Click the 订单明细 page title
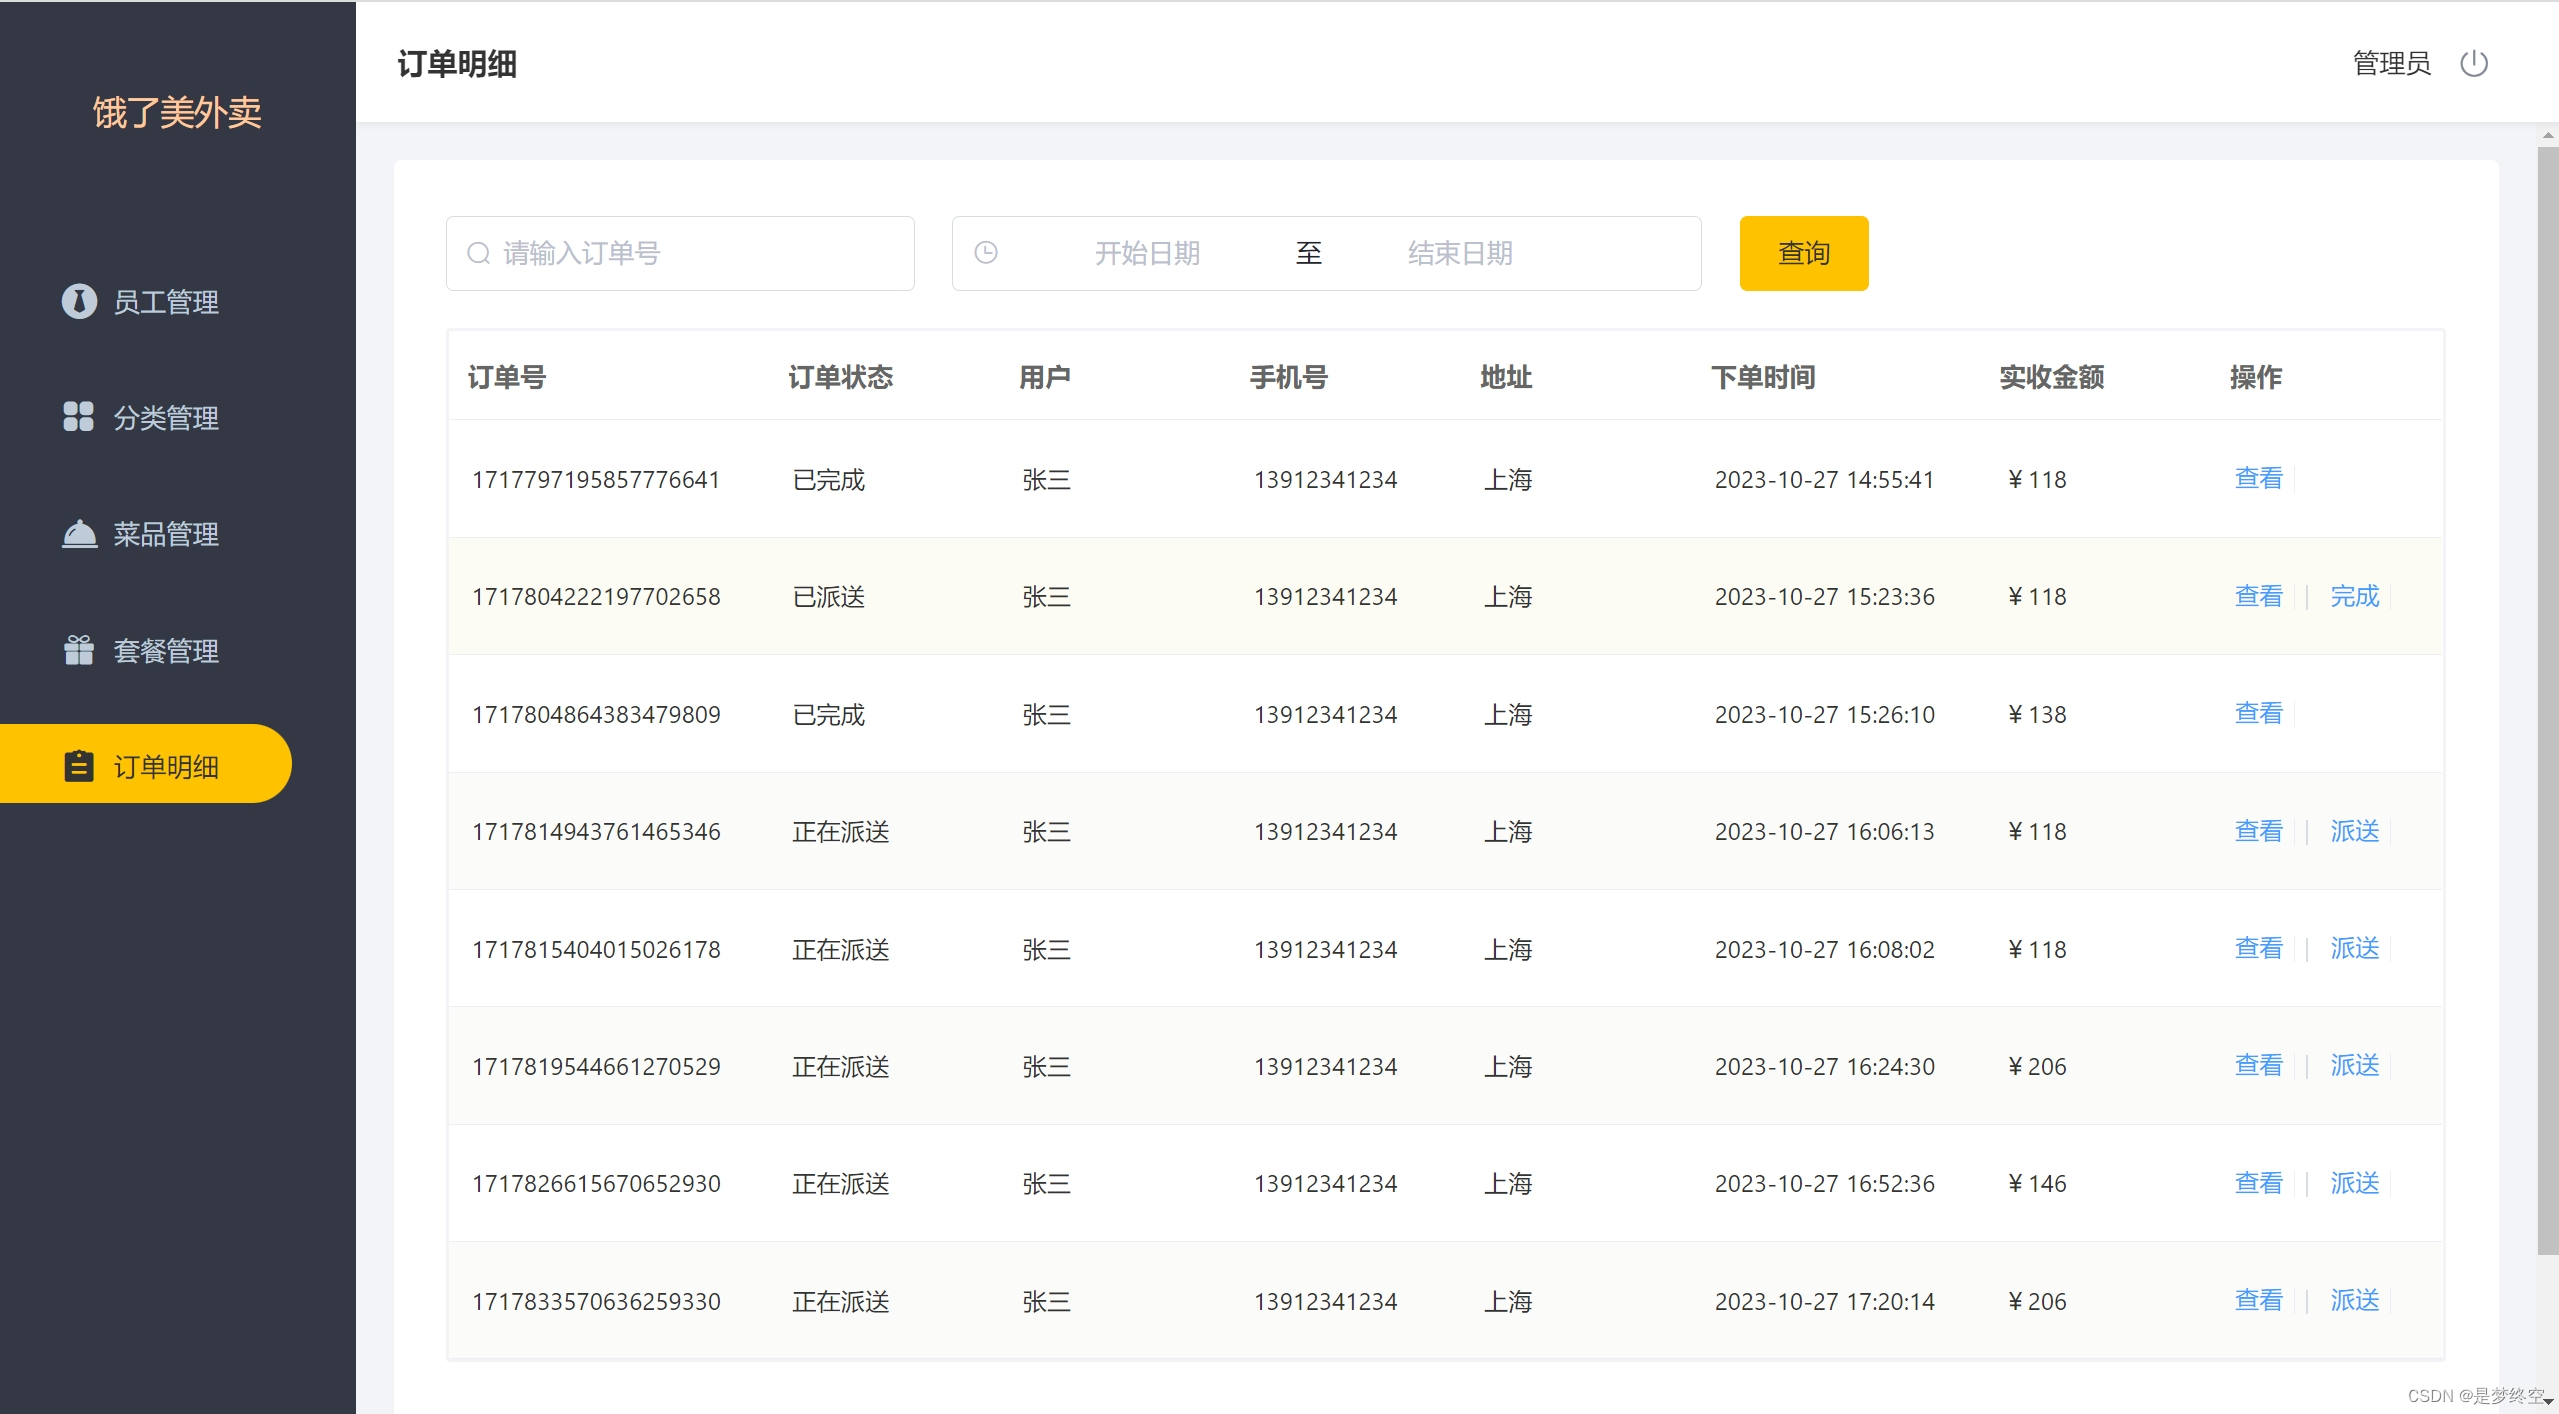 point(457,64)
